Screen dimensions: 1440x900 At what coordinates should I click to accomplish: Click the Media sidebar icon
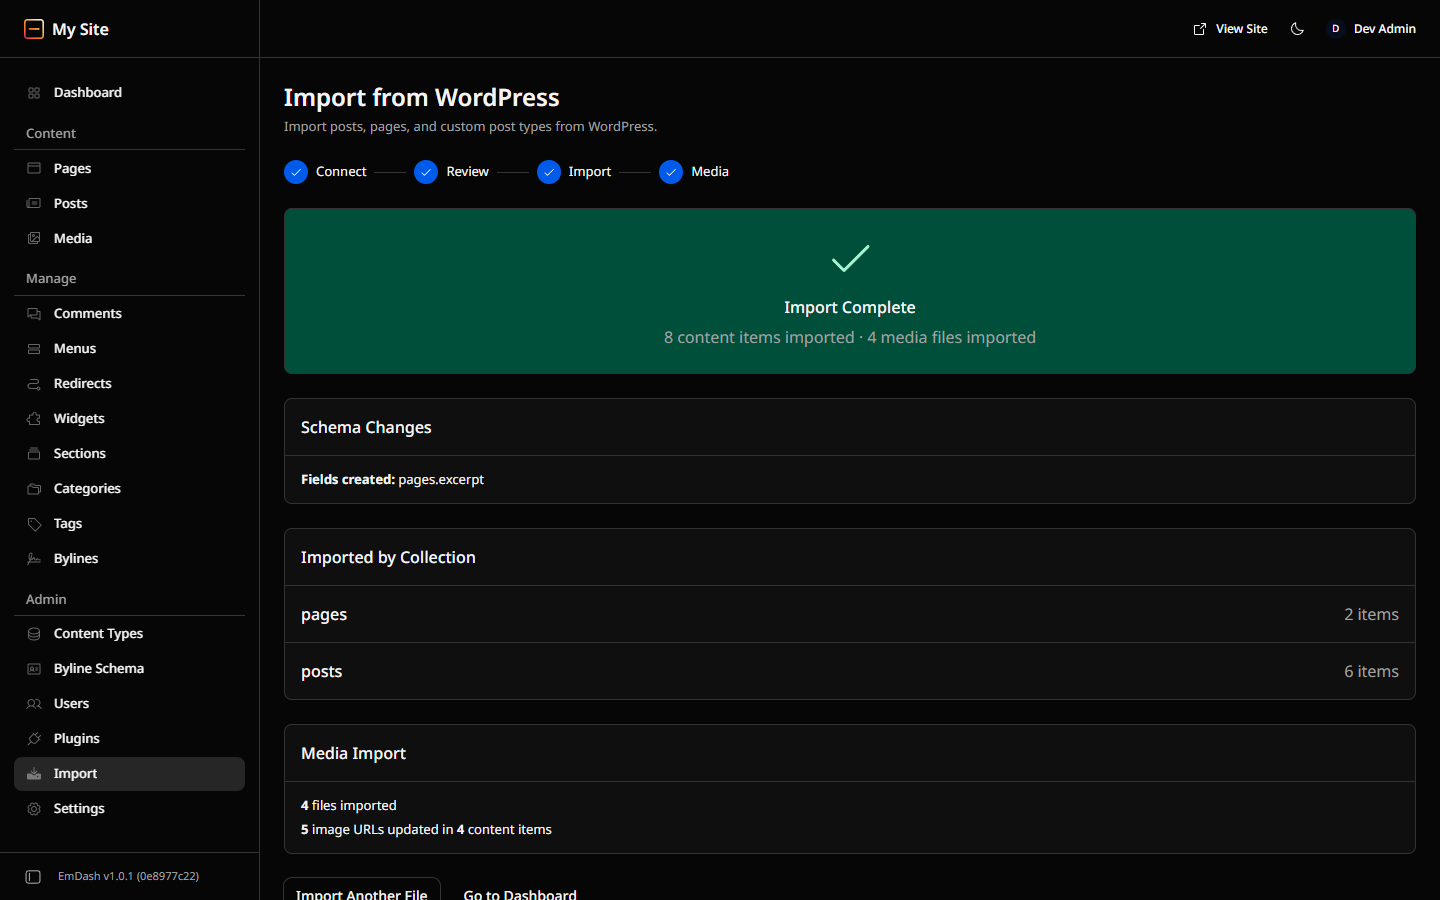click(34, 238)
